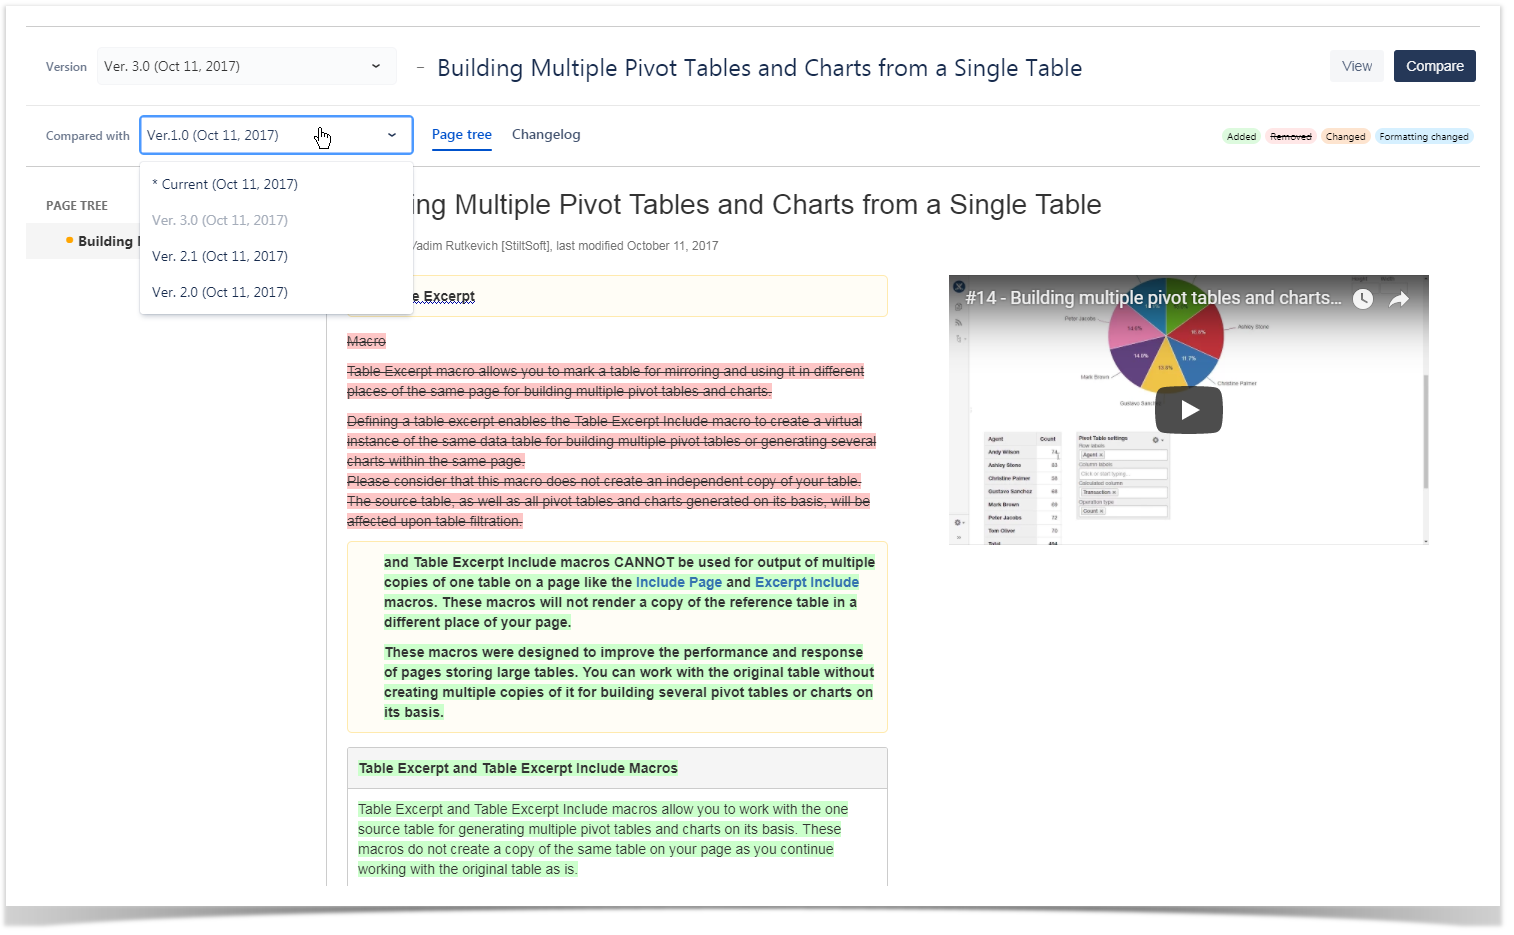
Task: Click the Added legend badge
Action: point(1241,137)
